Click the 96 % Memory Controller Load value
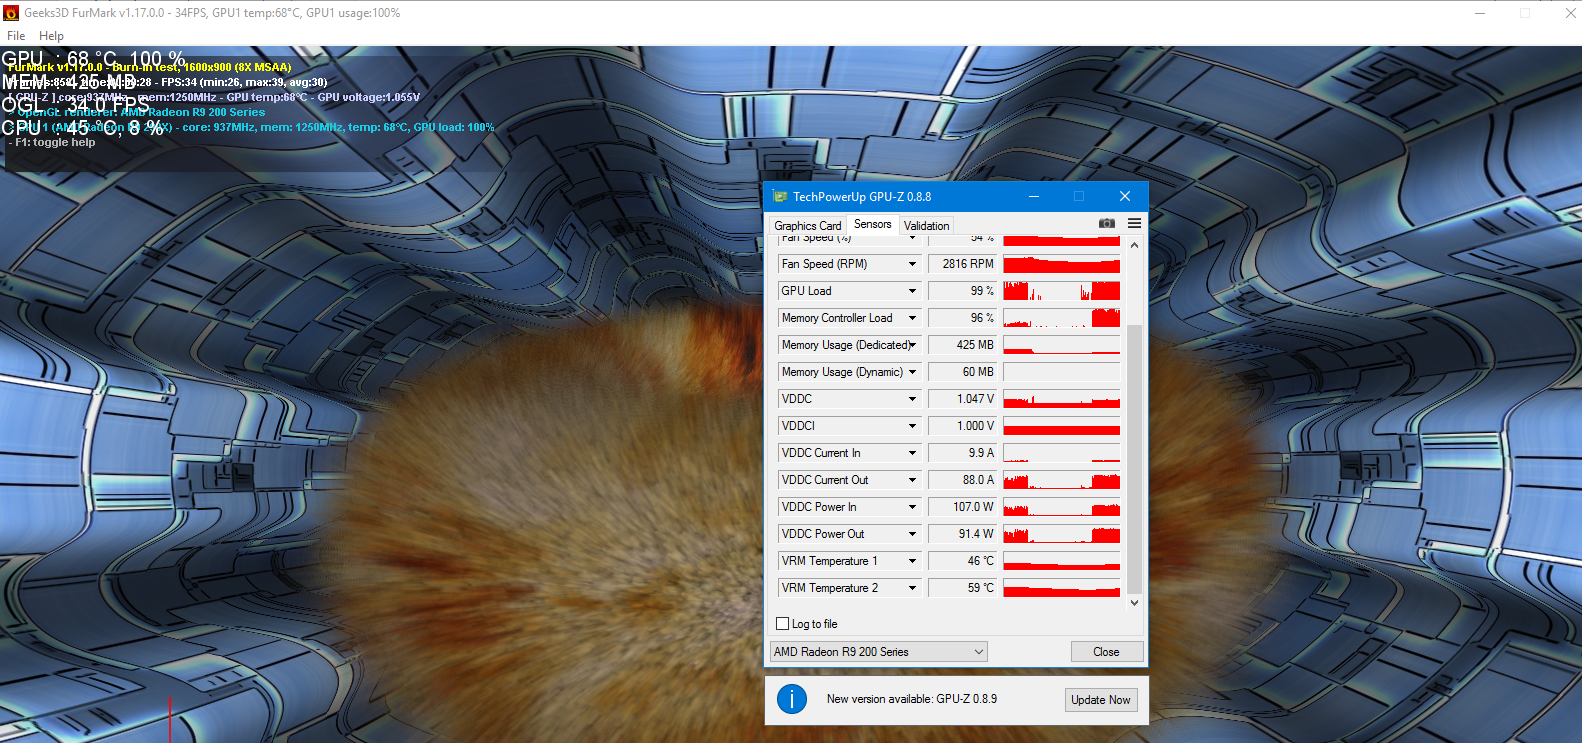This screenshot has height=744, width=1582. pos(963,318)
